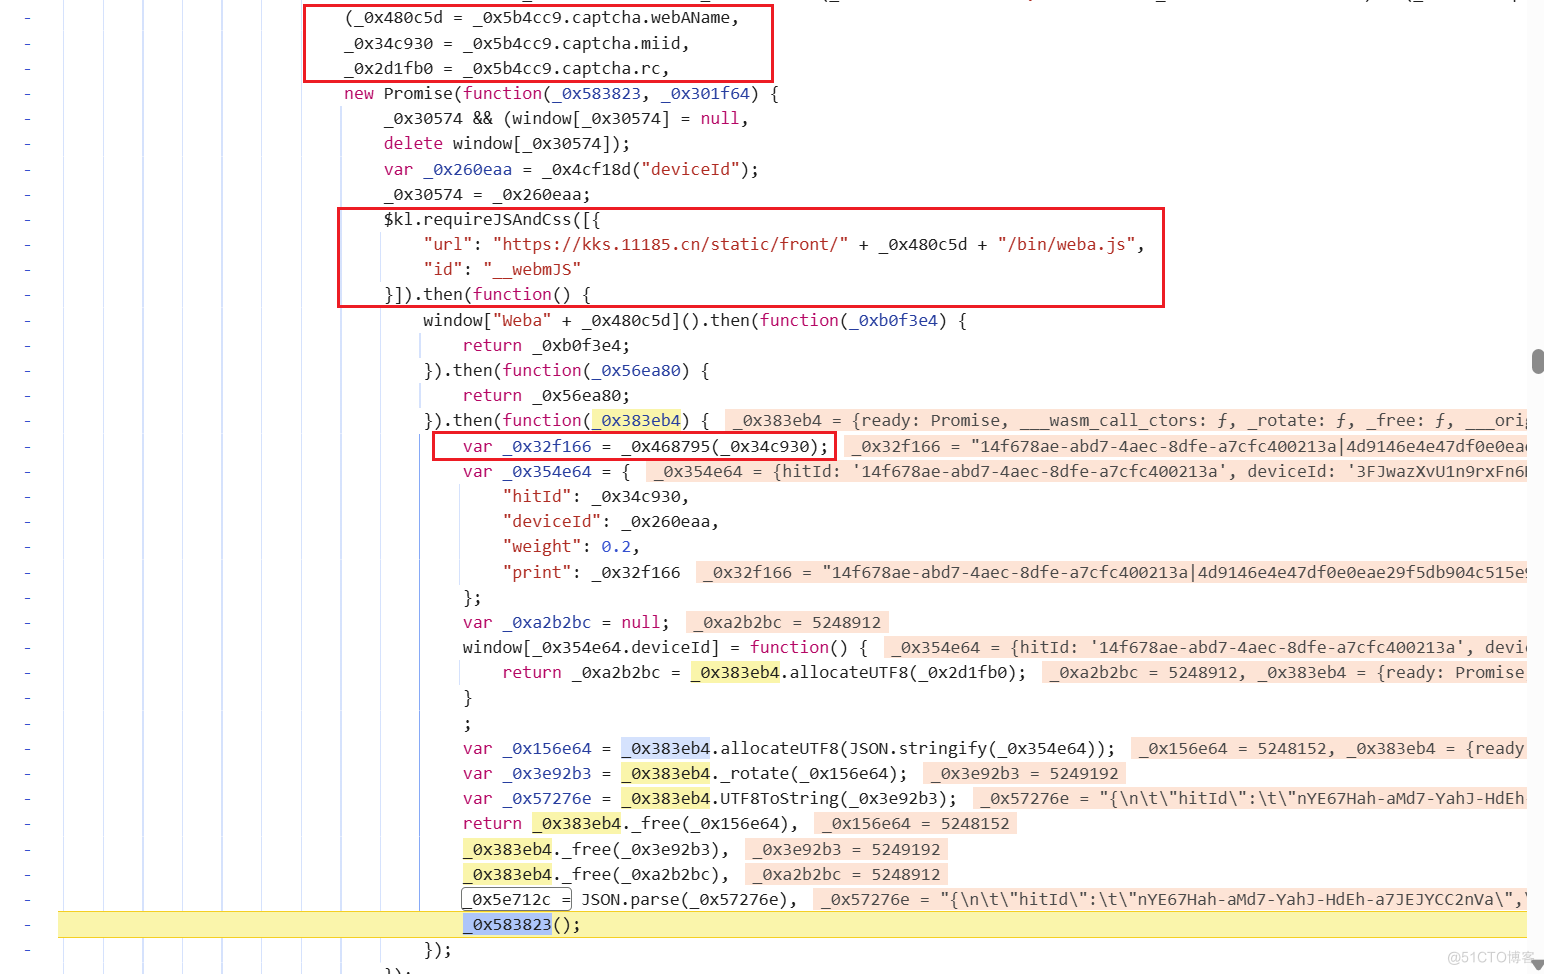
Task: Click 'JSON.stringify' in the code
Action: click(x=917, y=749)
